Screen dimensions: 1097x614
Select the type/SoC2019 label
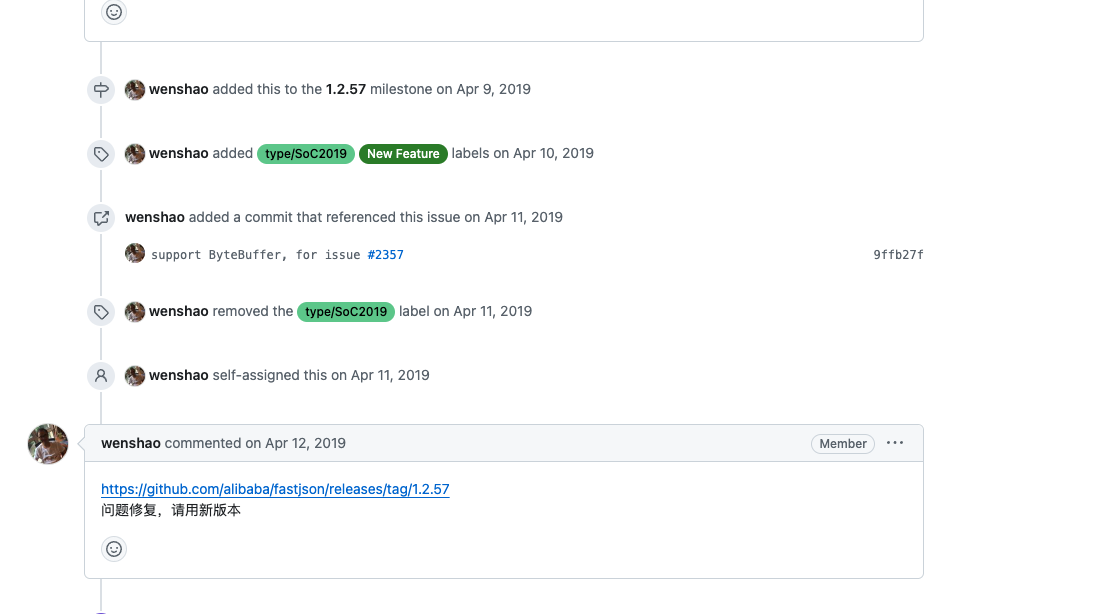point(306,154)
